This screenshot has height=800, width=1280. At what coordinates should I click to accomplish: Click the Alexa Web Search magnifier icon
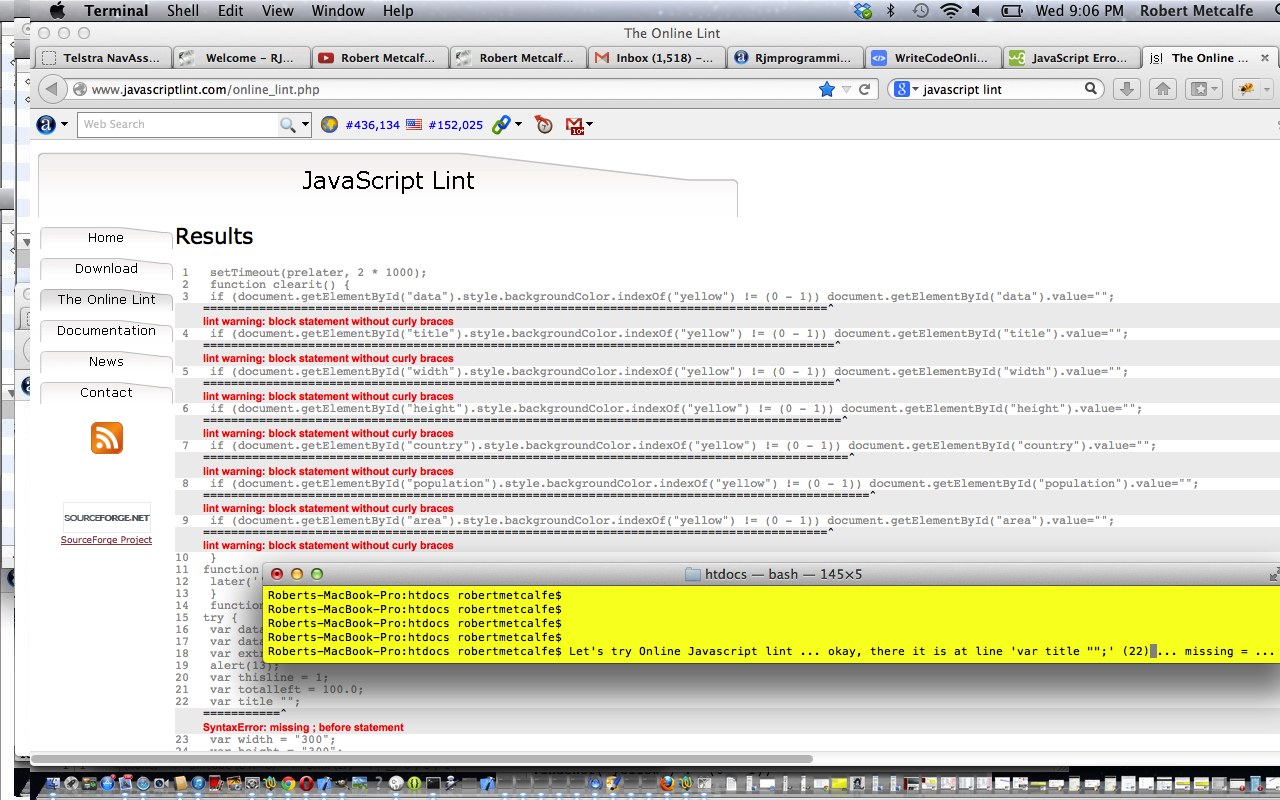click(x=287, y=125)
